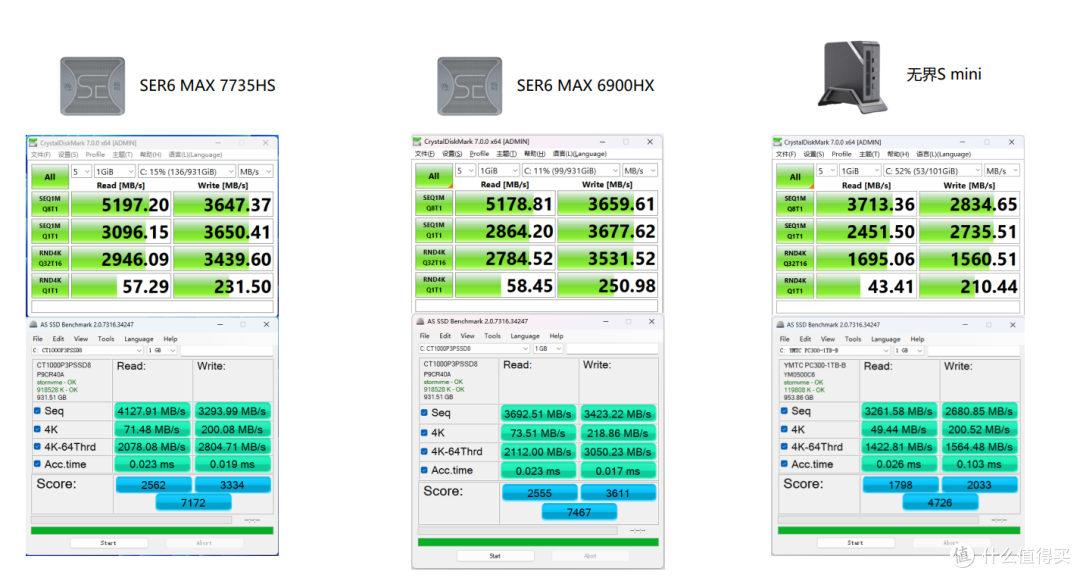Viewport: 1080px width, 578px height.
Task: Start RND4K Q32T16 test showing 1695.06 read
Action: coord(795,258)
